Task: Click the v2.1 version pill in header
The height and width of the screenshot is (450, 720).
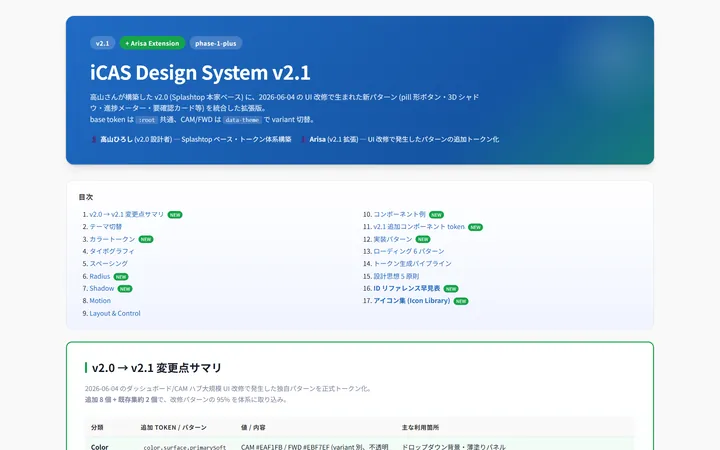Action: coord(102,43)
